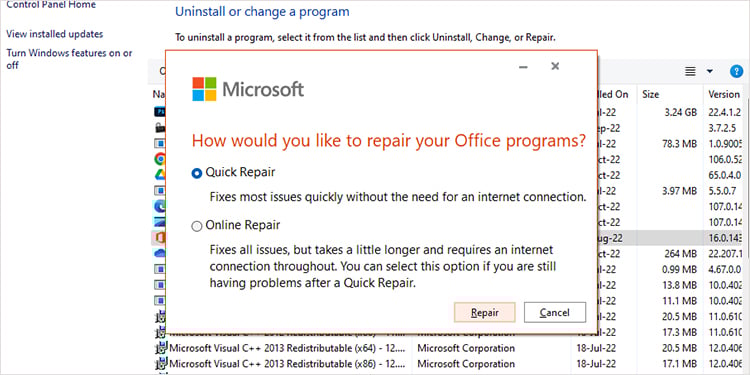Click the Repair button

coord(485,312)
